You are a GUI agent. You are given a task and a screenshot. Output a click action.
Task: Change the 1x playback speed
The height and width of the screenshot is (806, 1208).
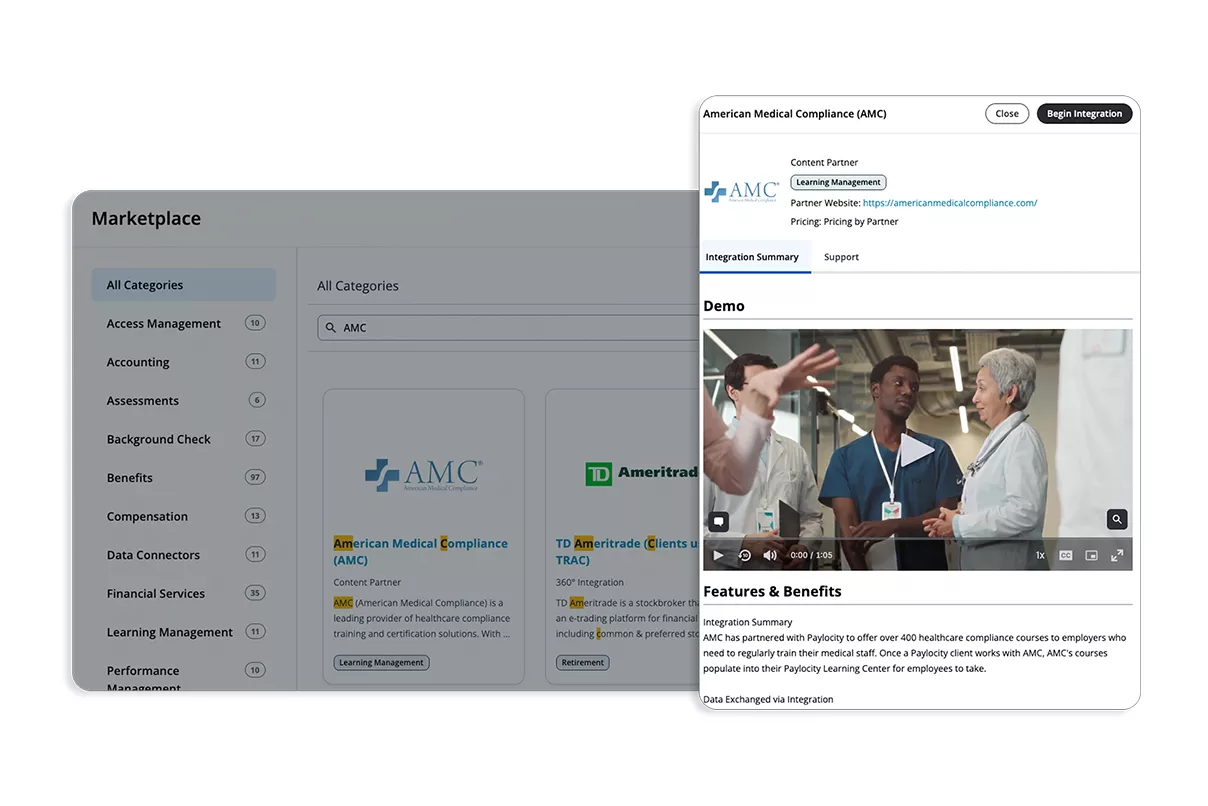point(1040,555)
